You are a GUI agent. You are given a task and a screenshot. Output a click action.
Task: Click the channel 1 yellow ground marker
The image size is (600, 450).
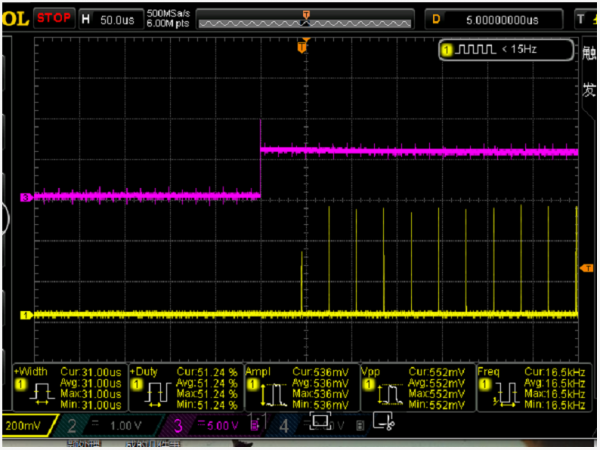[27, 316]
